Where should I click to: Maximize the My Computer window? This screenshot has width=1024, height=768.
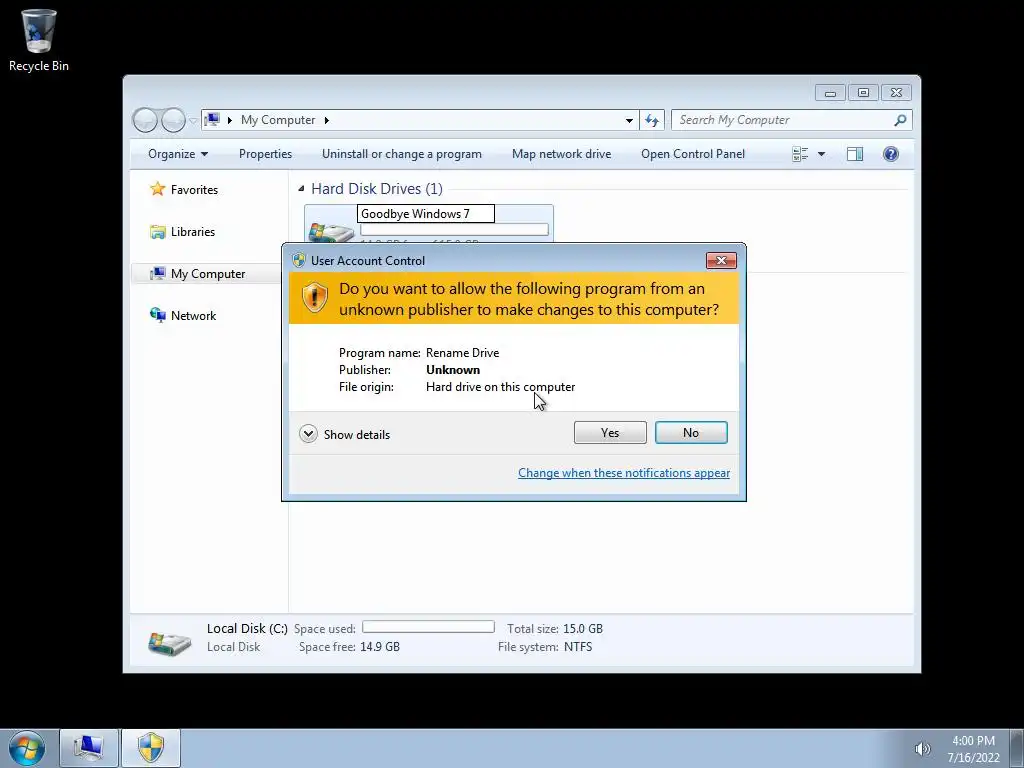(x=863, y=93)
